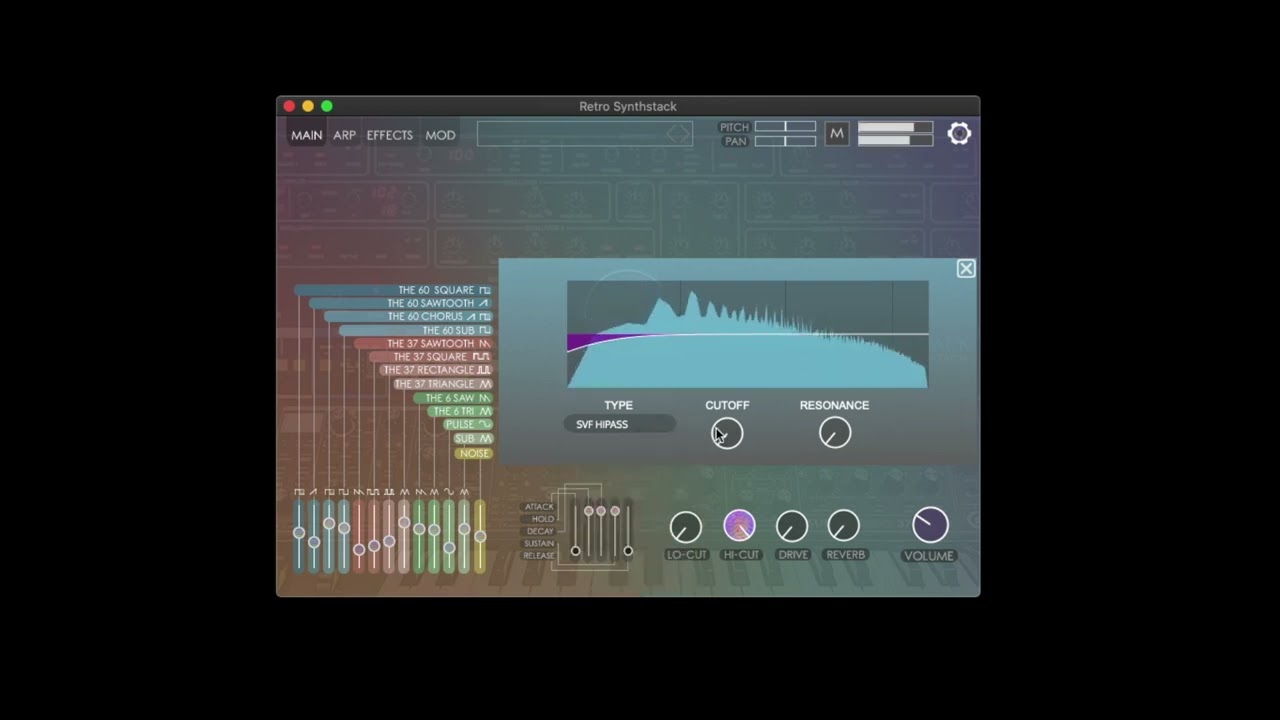Toggle the yellow NOISE layer label

(x=474, y=453)
